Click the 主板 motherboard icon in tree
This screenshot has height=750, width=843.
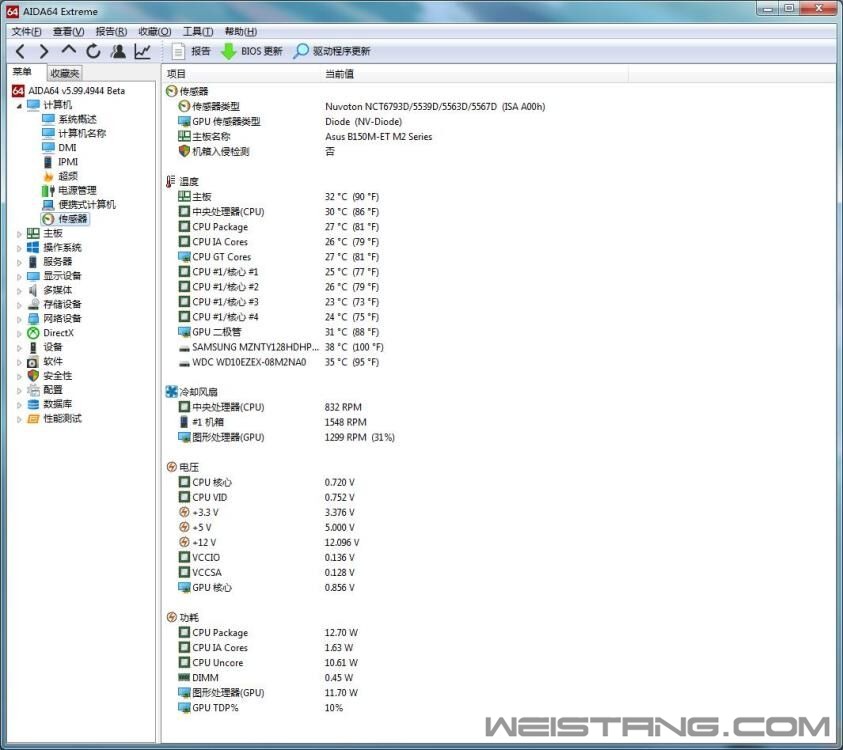[x=33, y=233]
